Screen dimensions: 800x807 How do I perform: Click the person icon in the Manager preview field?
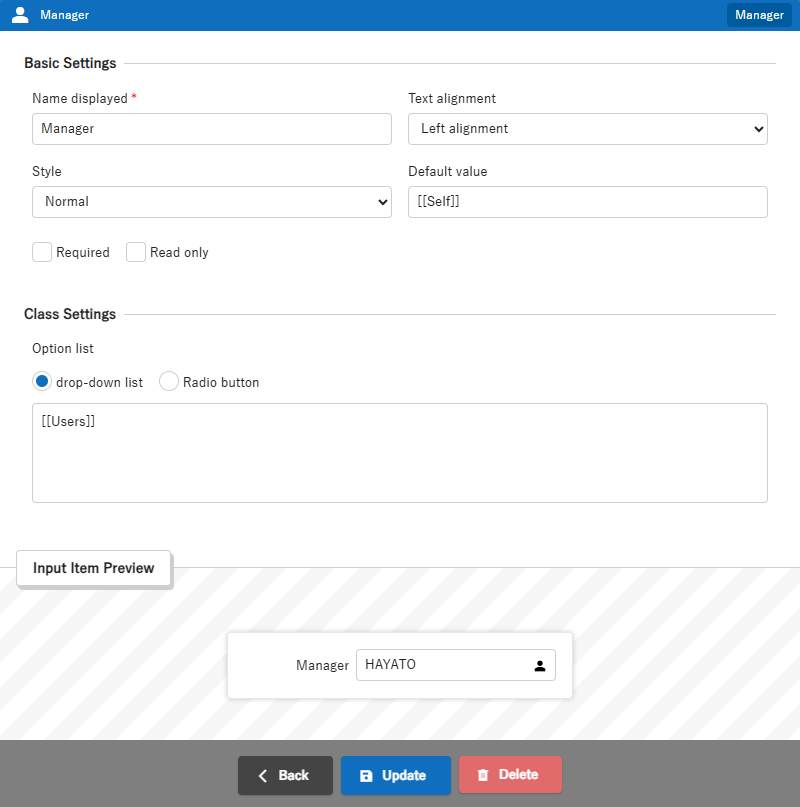pyautogui.click(x=540, y=665)
